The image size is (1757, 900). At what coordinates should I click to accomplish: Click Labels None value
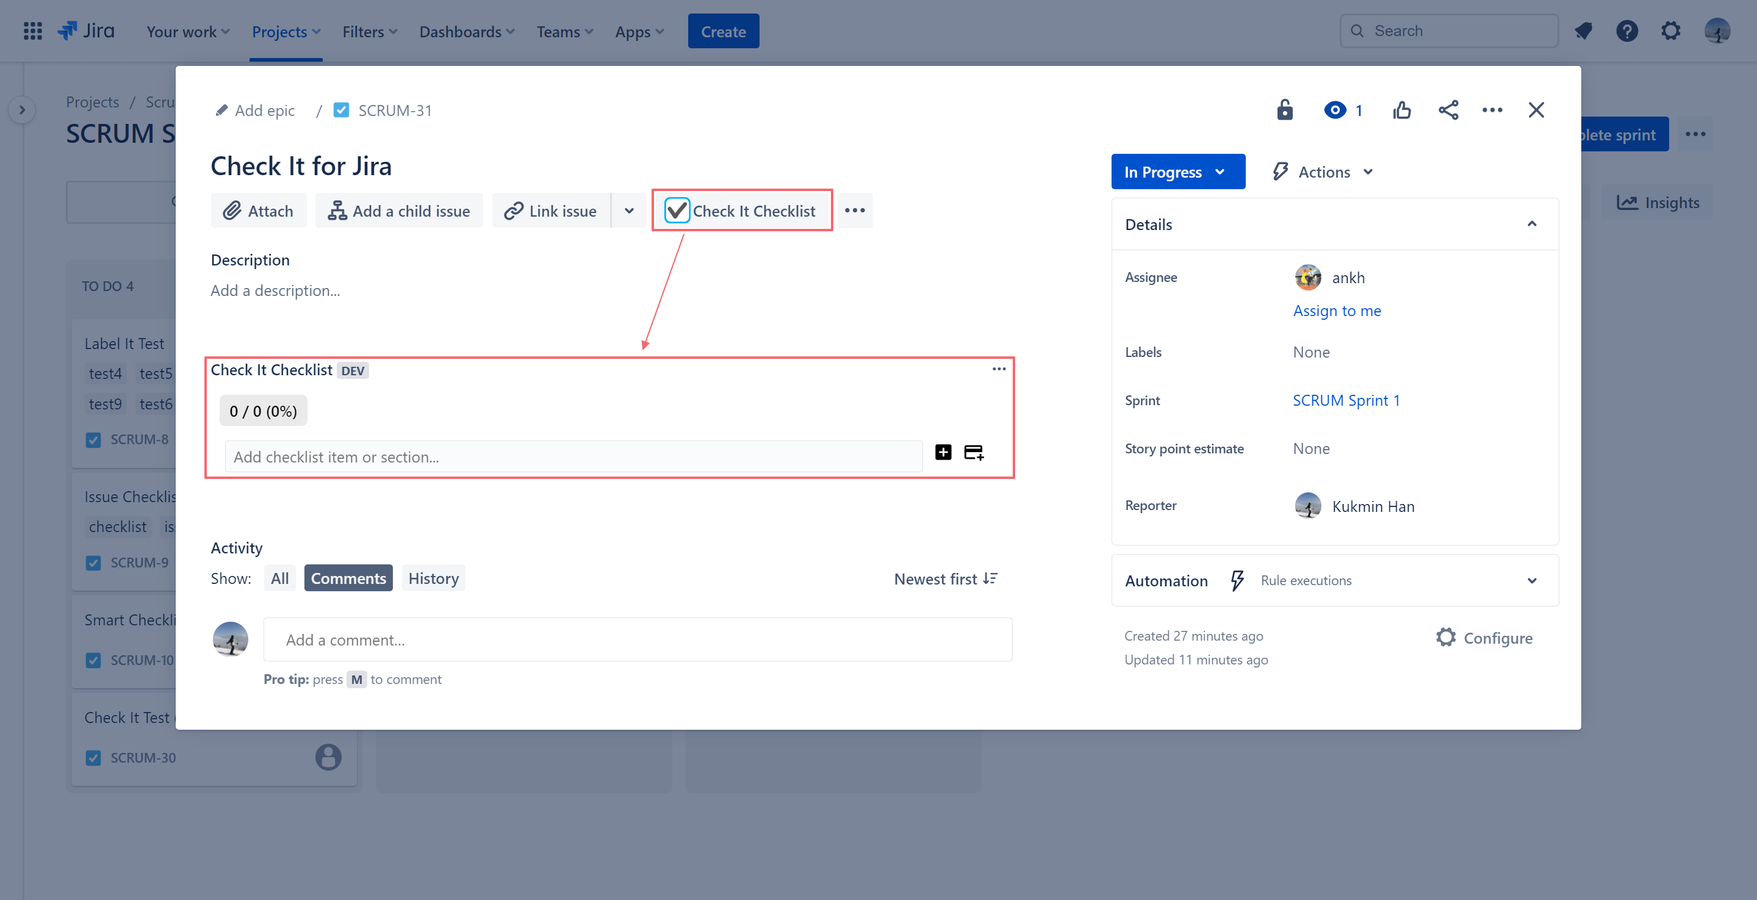pyautogui.click(x=1311, y=352)
